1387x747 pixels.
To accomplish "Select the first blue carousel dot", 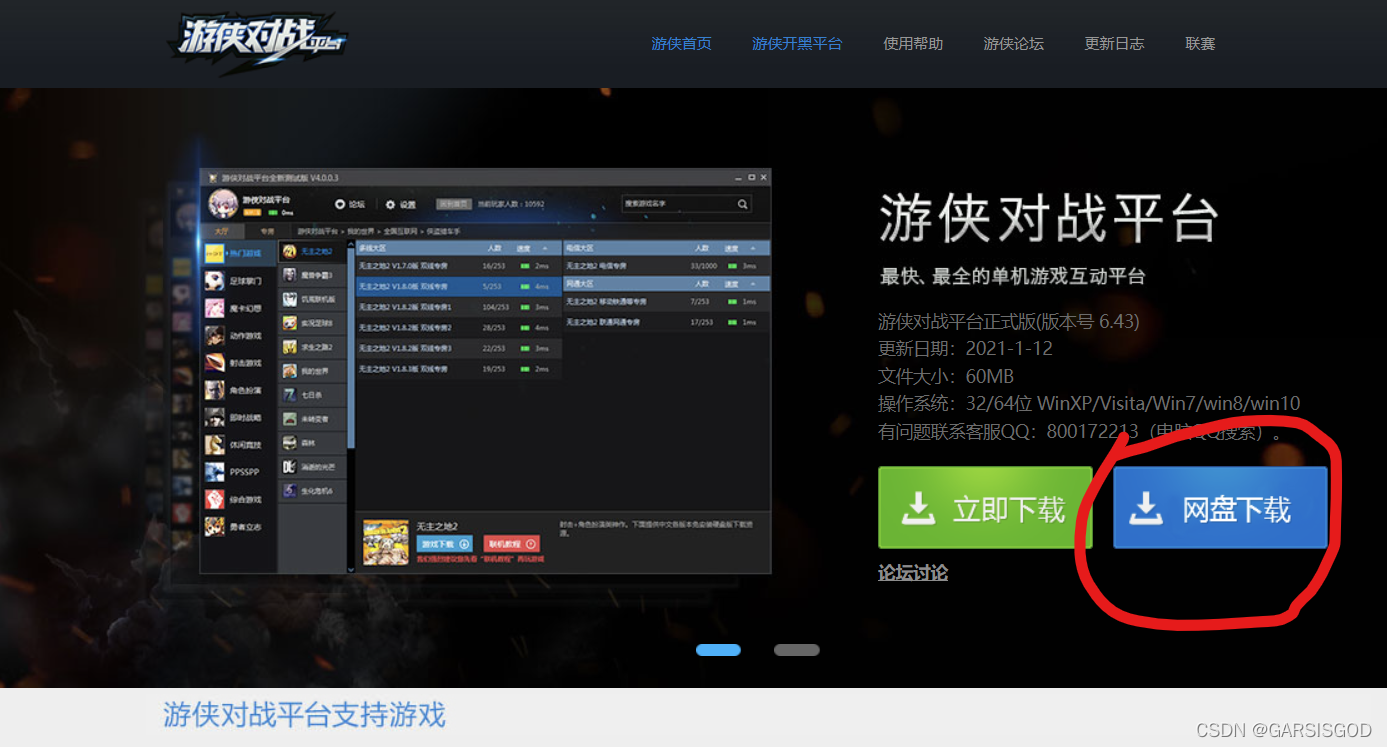I will point(718,650).
